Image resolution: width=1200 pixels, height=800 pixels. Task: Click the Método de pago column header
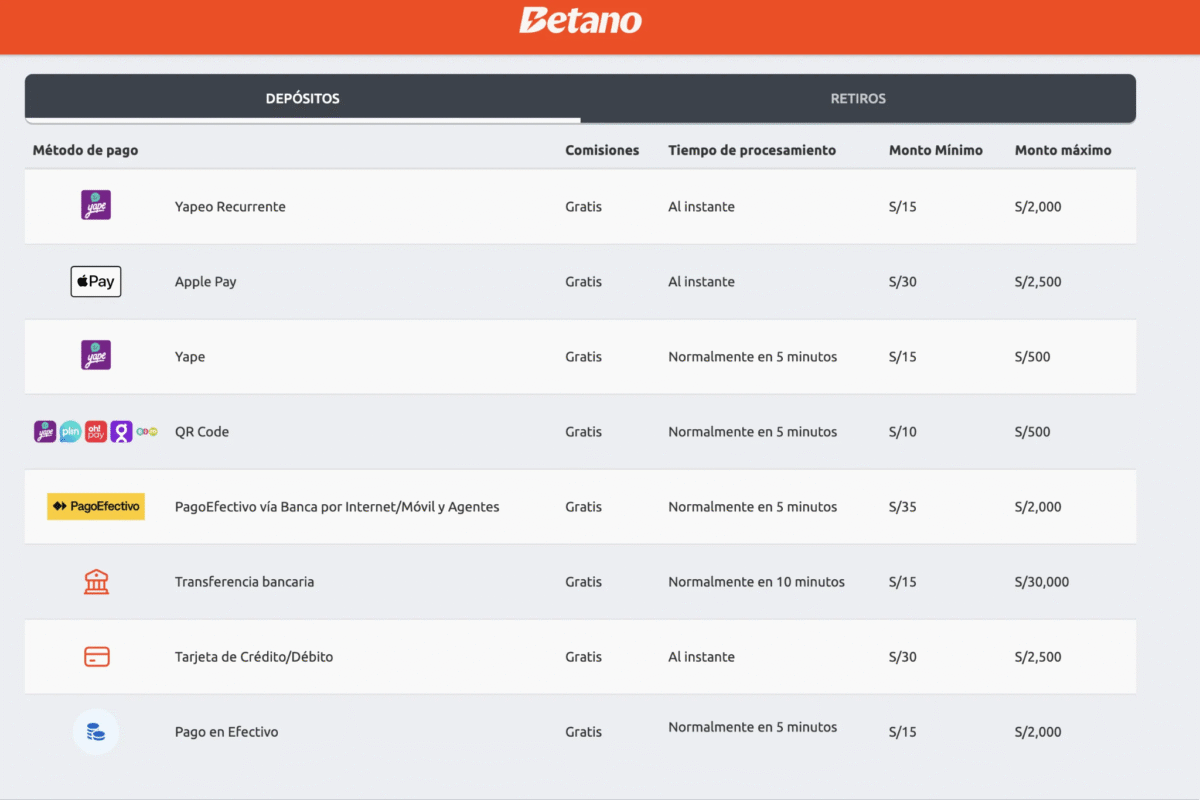coord(86,150)
